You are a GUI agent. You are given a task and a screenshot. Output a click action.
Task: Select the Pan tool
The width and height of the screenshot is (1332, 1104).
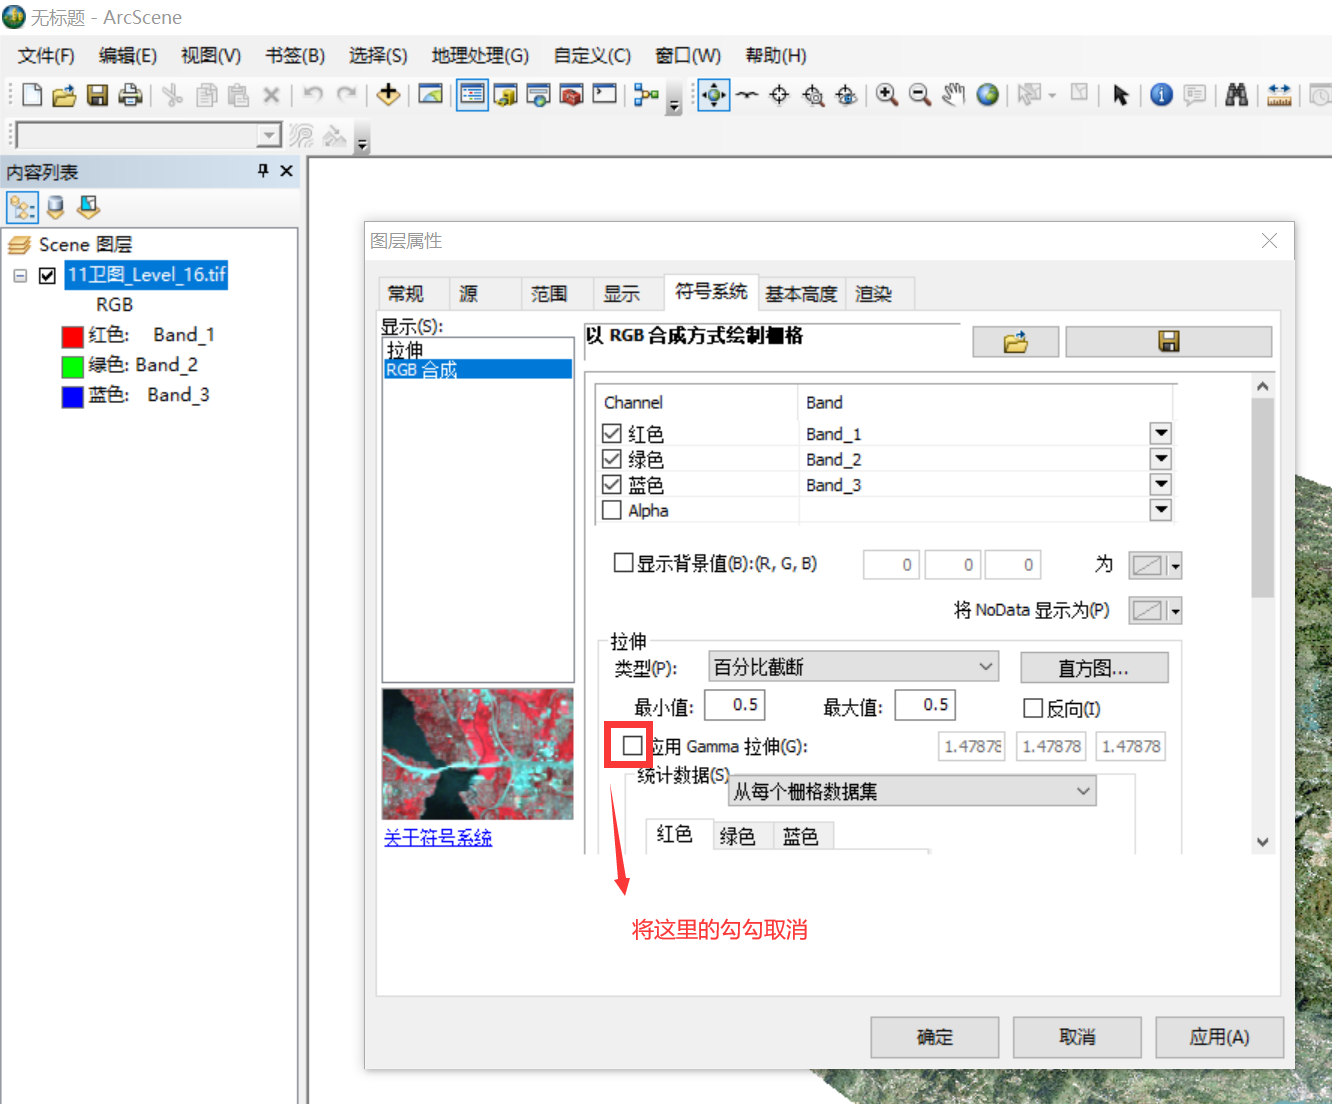coord(953,94)
